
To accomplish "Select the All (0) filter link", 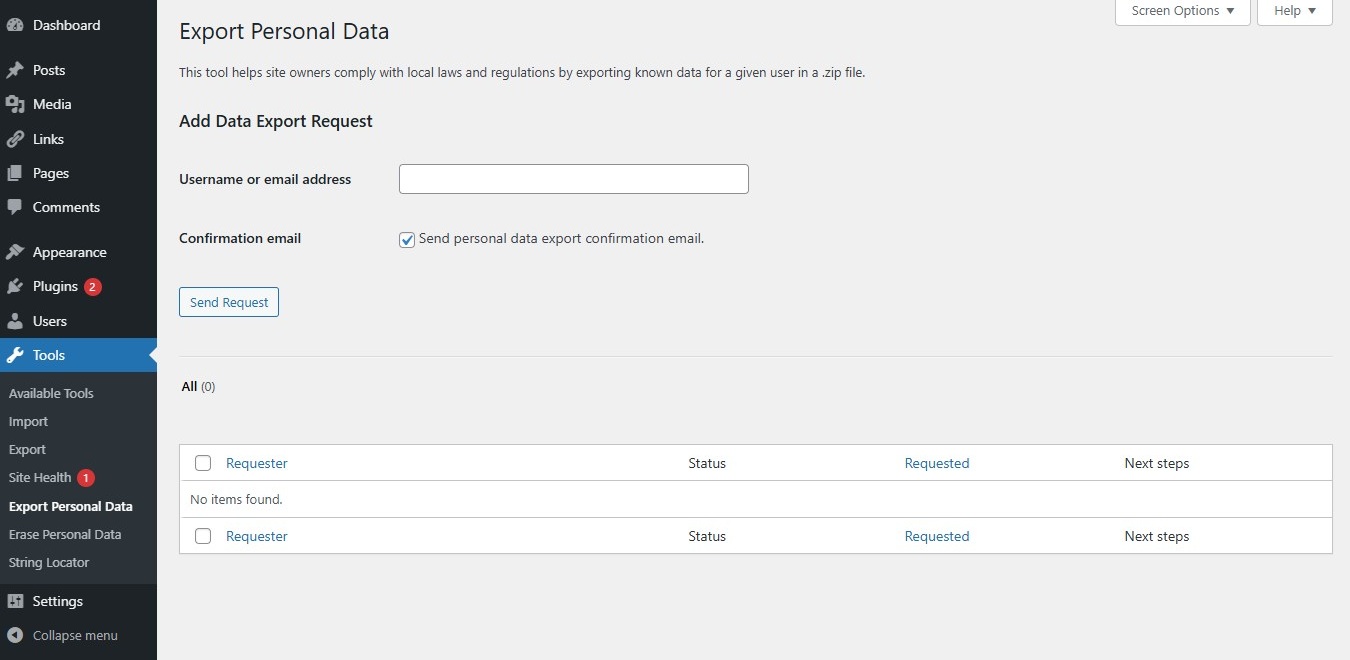I will pos(198,386).
